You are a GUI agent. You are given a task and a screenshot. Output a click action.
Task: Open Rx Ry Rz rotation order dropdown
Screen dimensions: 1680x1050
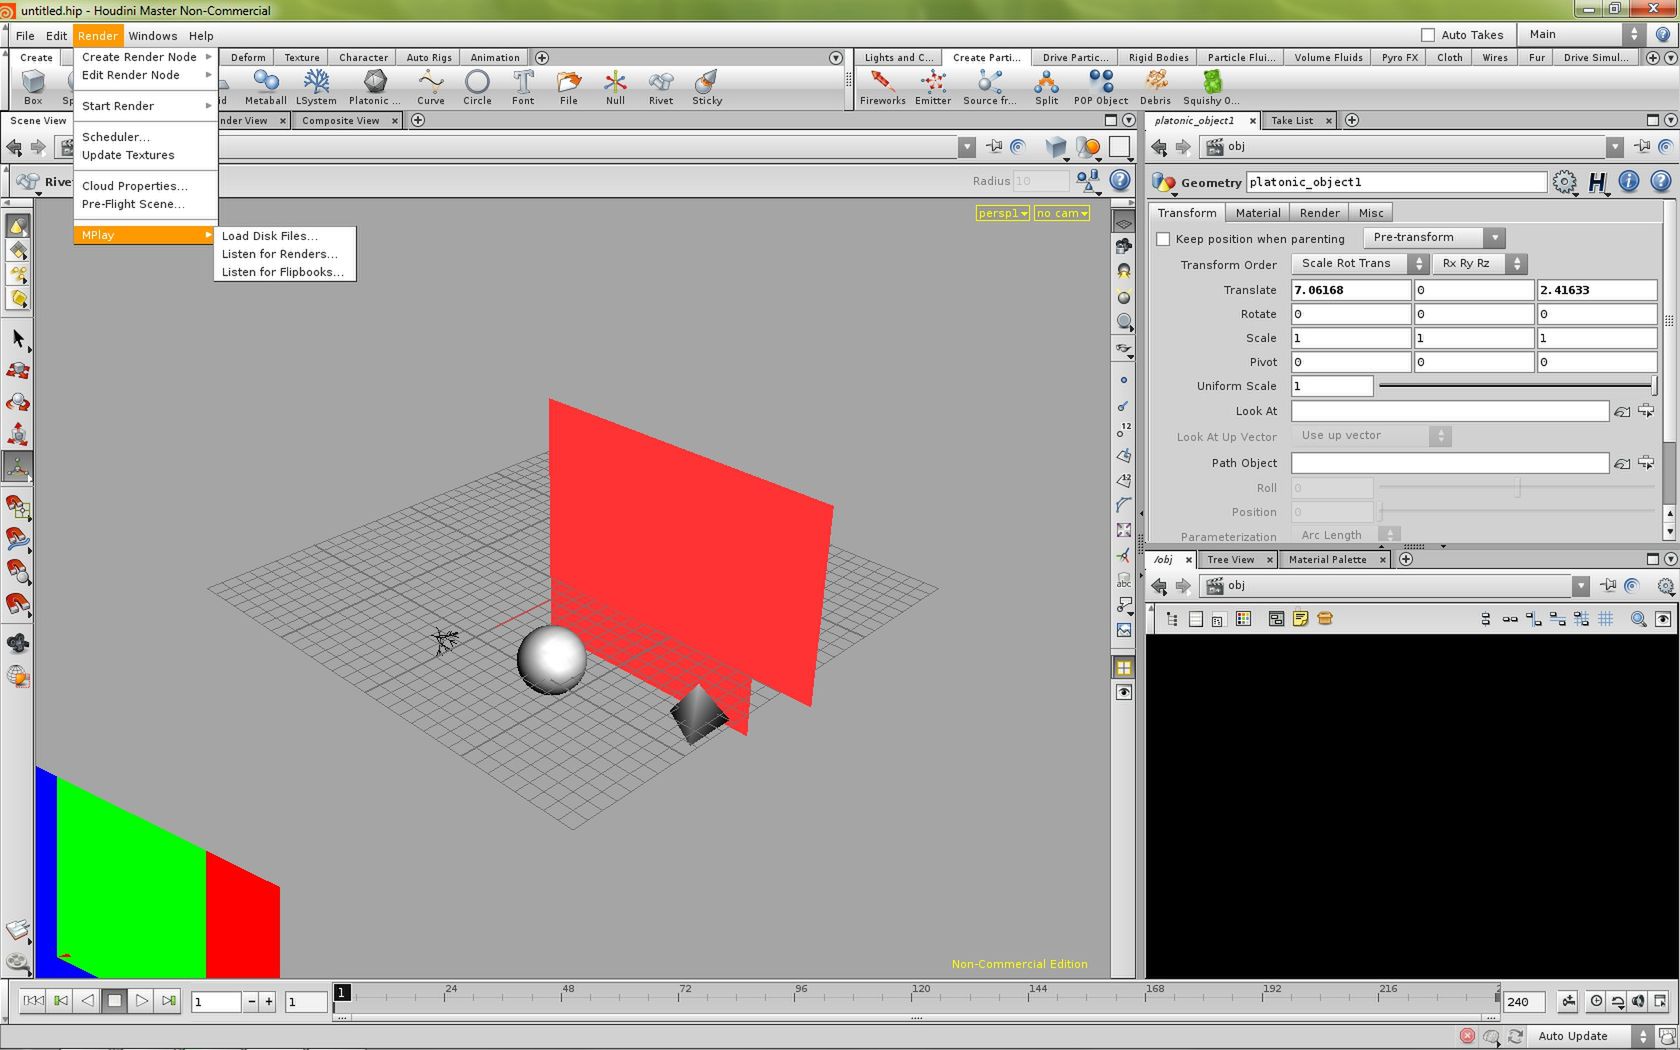pyautogui.click(x=1479, y=264)
